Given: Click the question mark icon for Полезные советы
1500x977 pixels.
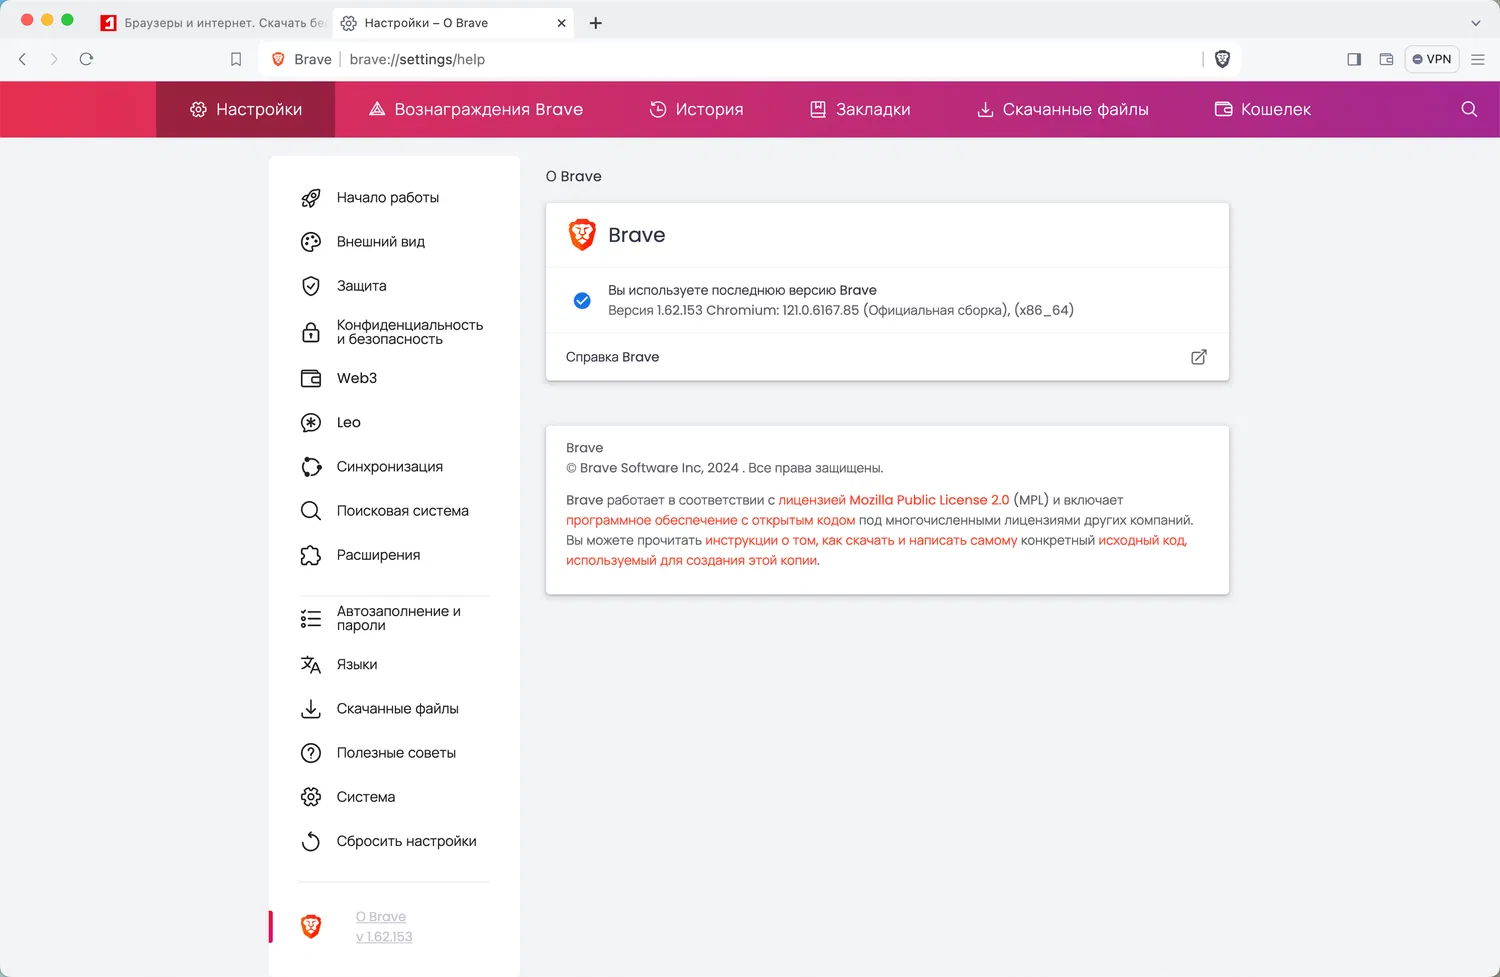Looking at the screenshot, I should pyautogui.click(x=311, y=753).
